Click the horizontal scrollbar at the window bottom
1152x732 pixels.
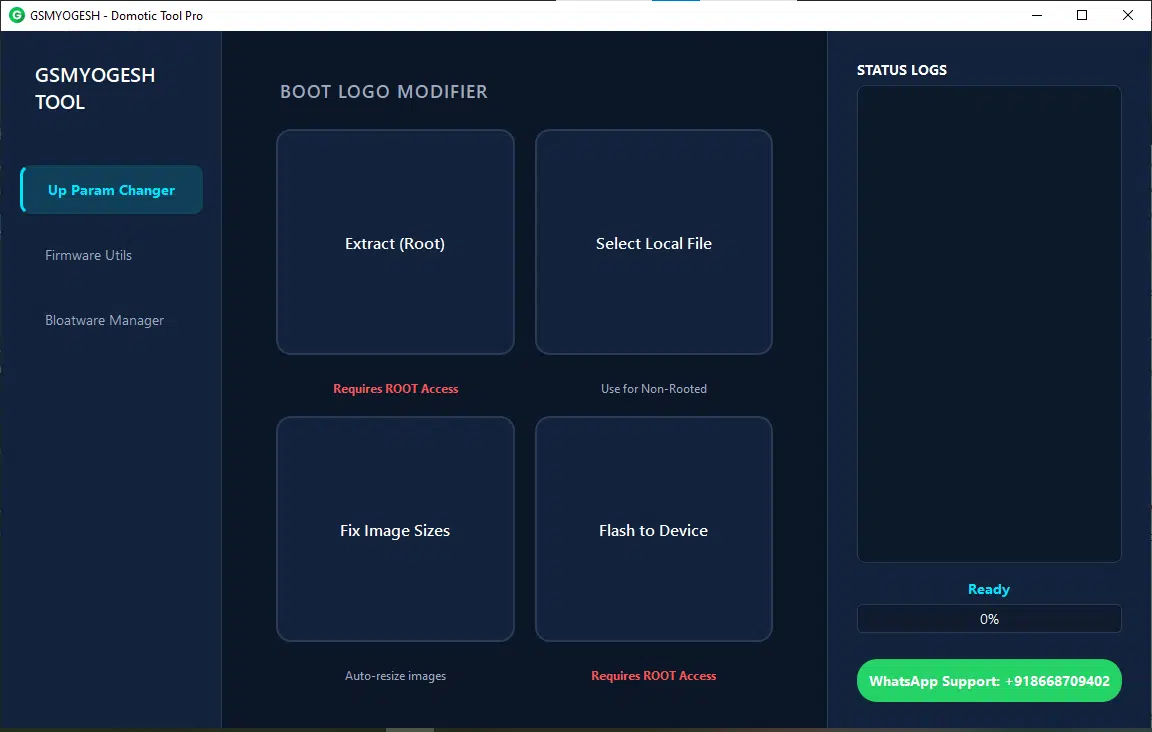pyautogui.click(x=409, y=729)
